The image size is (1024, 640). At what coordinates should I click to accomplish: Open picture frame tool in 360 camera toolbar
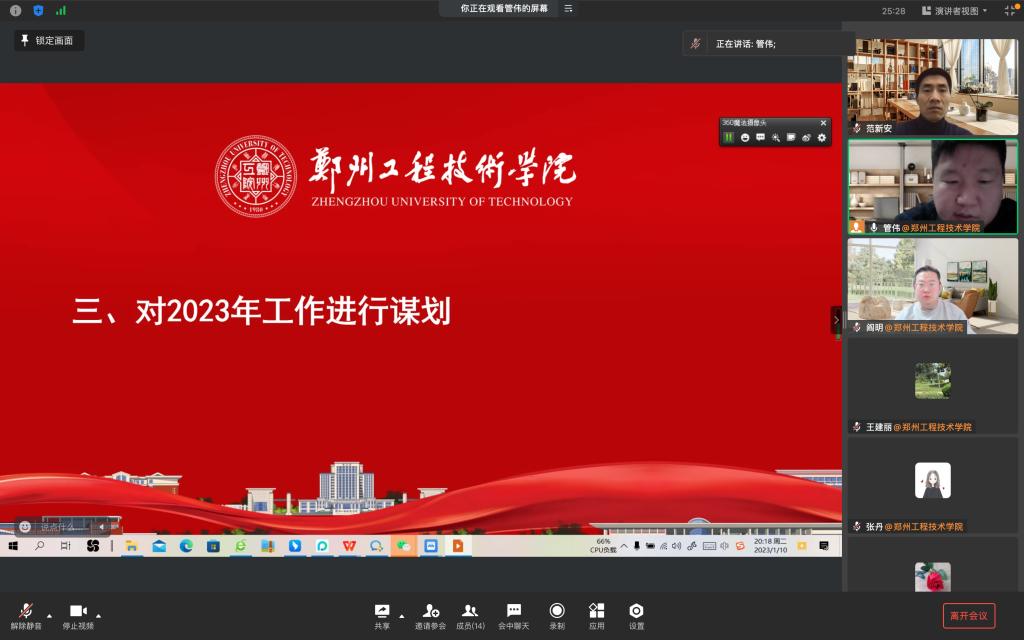click(x=791, y=138)
